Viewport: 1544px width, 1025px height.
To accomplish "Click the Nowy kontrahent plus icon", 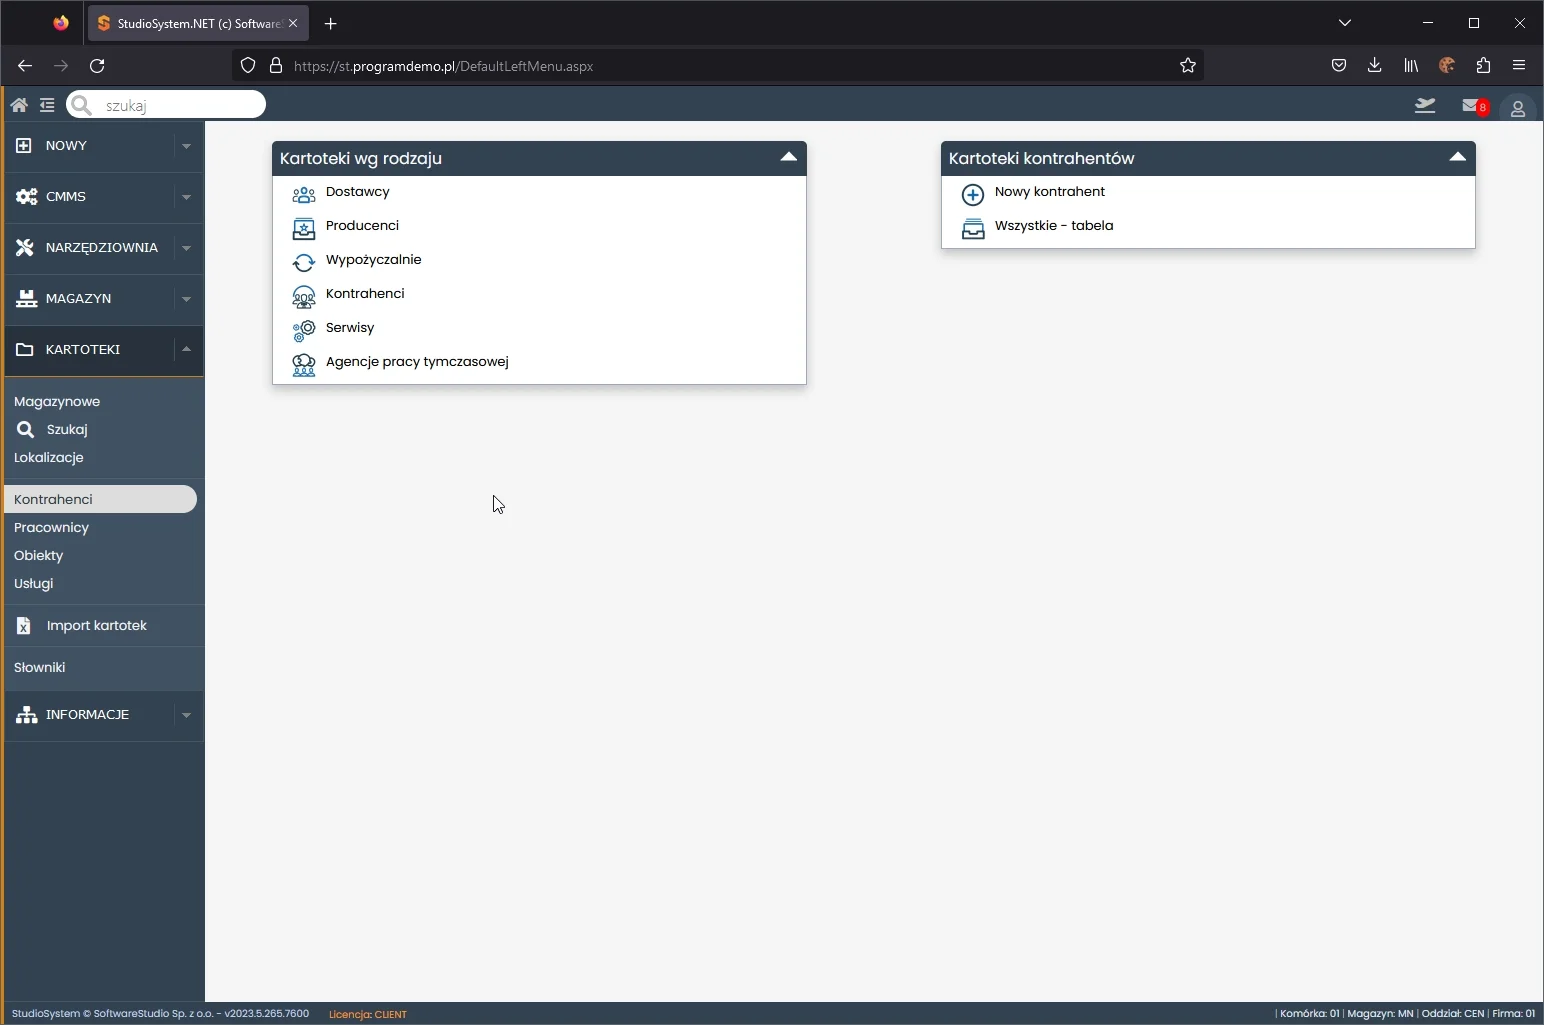I will (972, 194).
